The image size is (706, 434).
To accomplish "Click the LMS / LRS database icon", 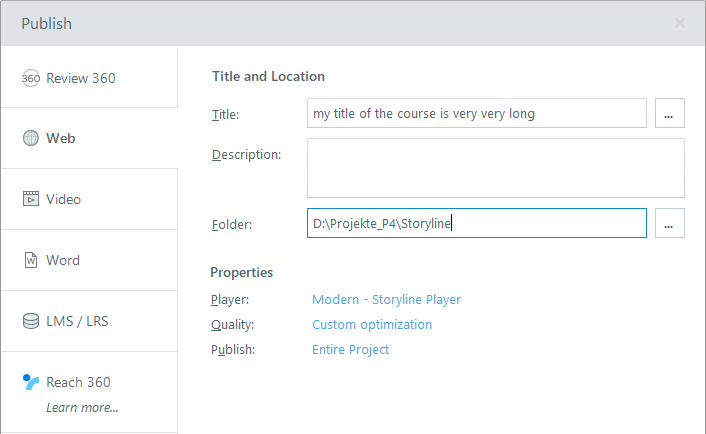I will pyautogui.click(x=30, y=321).
